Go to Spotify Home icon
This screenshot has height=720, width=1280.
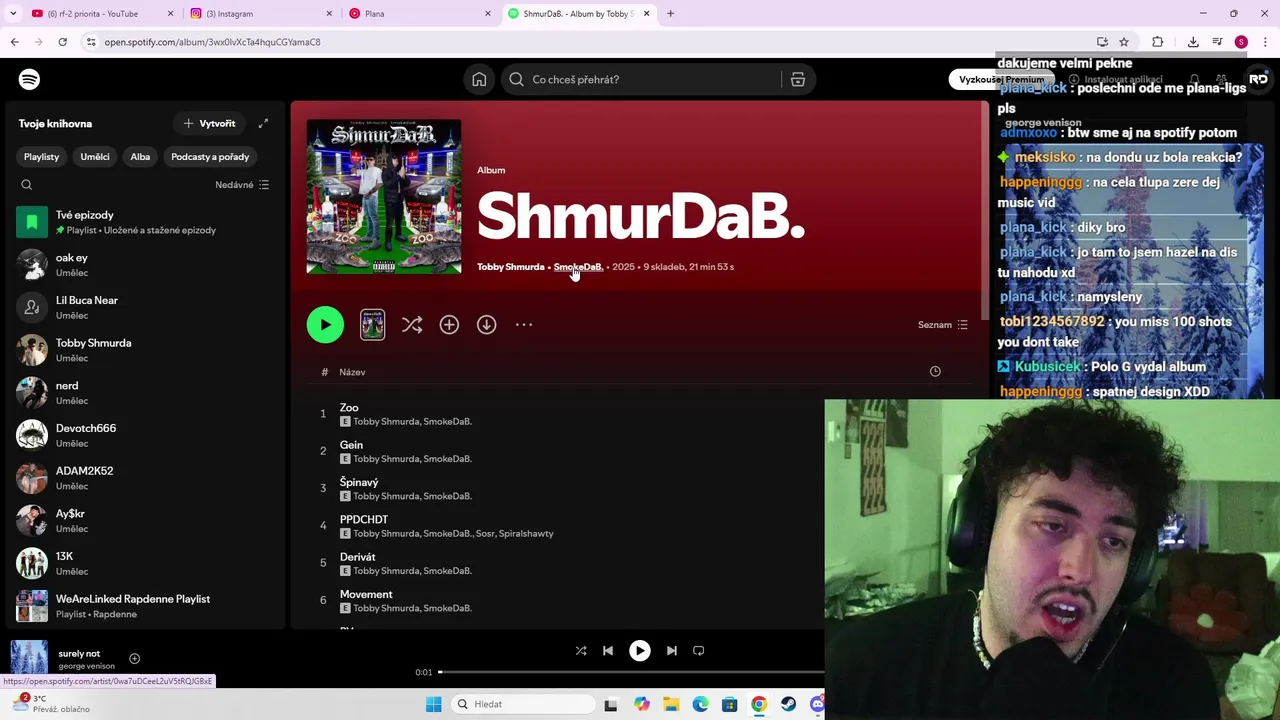point(479,79)
